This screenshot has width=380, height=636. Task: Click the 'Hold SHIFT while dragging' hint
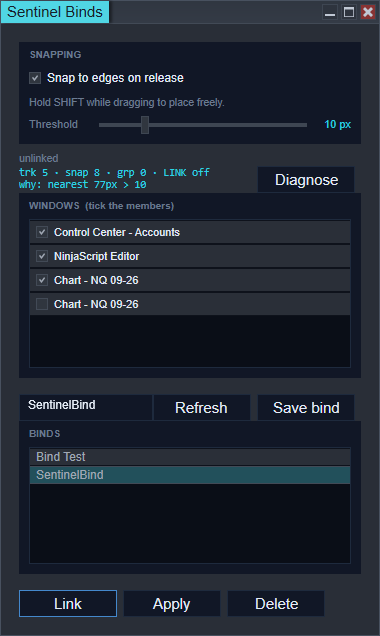point(127,102)
